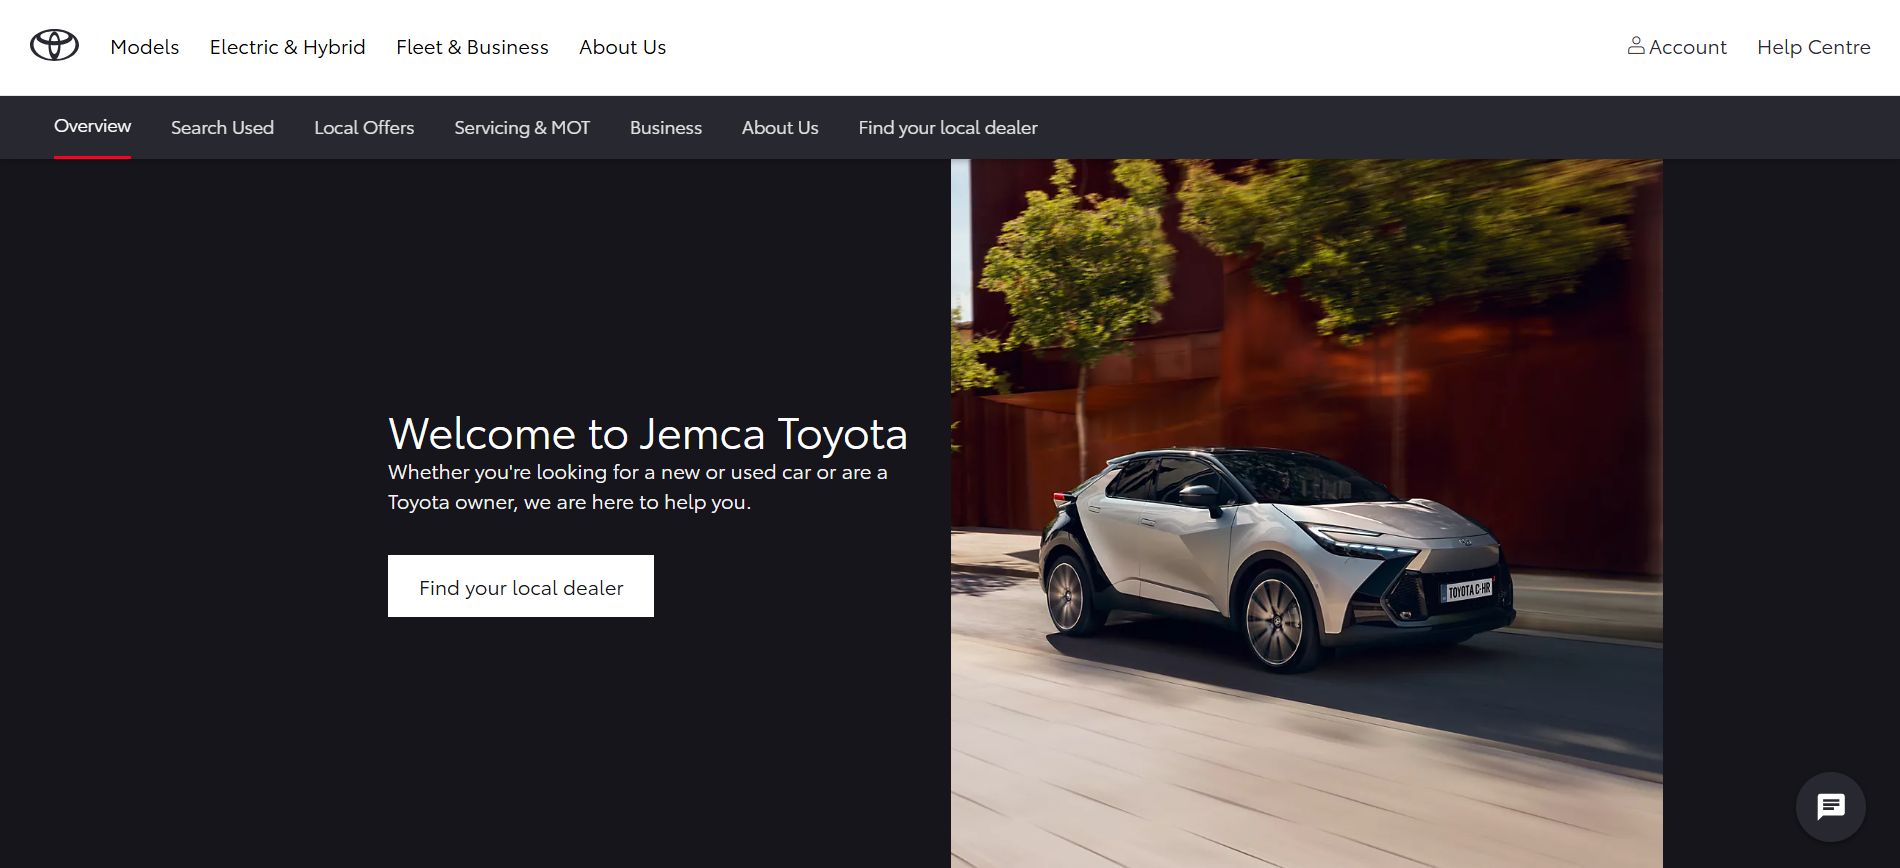The image size is (1900, 868).
Task: Click the white Find your local dealer button
Action: [521, 586]
